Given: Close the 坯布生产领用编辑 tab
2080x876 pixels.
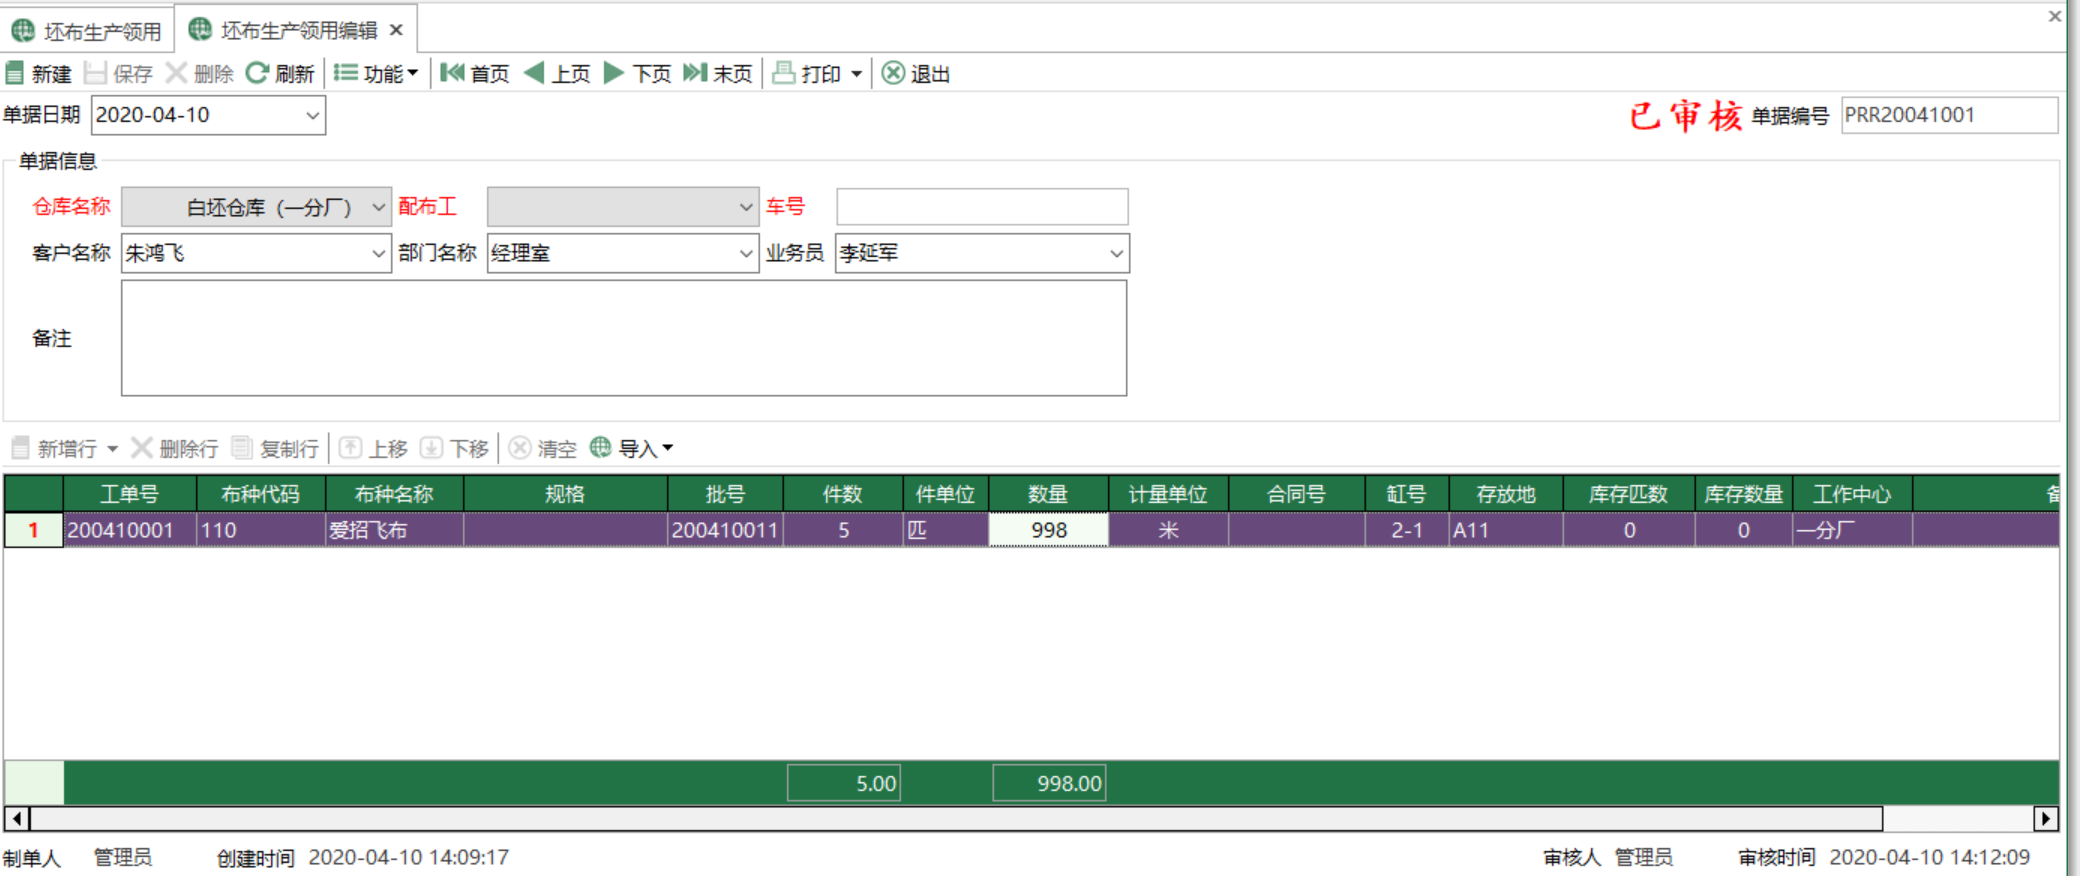Looking at the screenshot, I should 396,30.
